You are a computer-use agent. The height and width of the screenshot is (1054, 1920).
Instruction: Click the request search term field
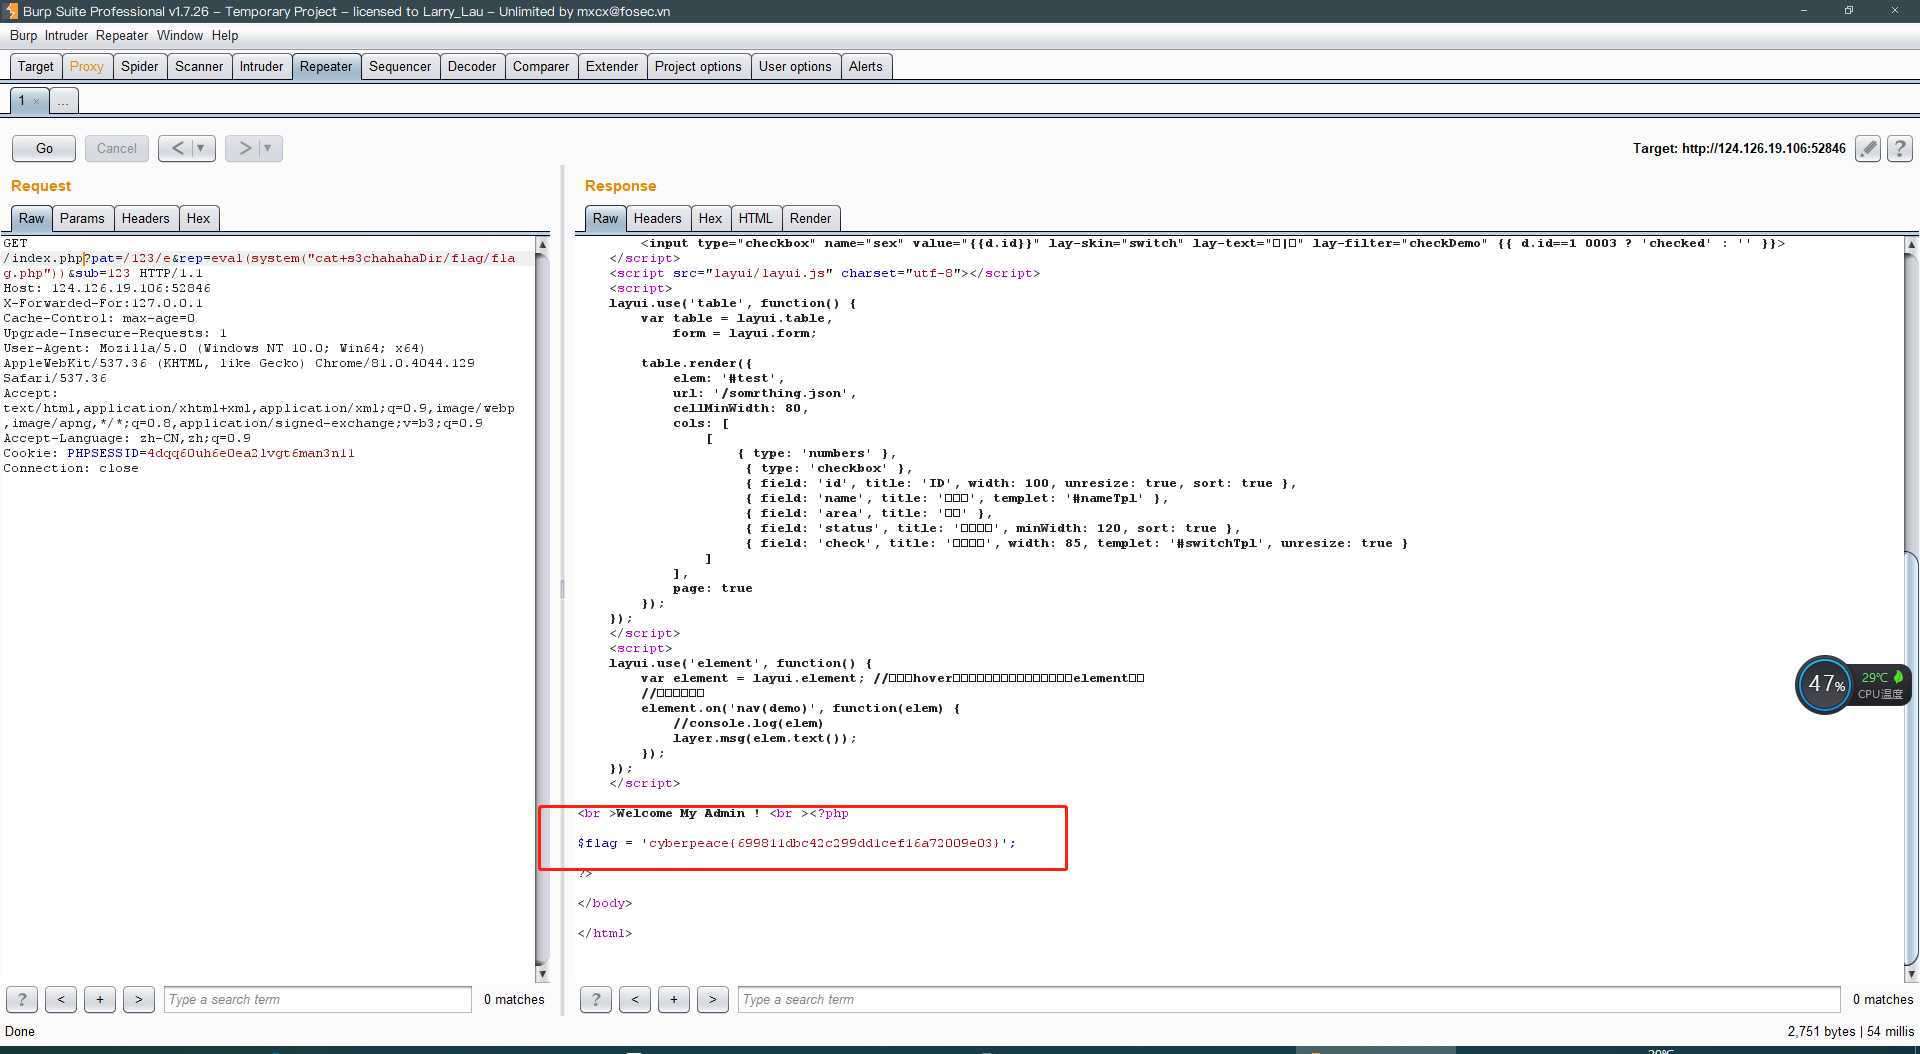pos(318,999)
